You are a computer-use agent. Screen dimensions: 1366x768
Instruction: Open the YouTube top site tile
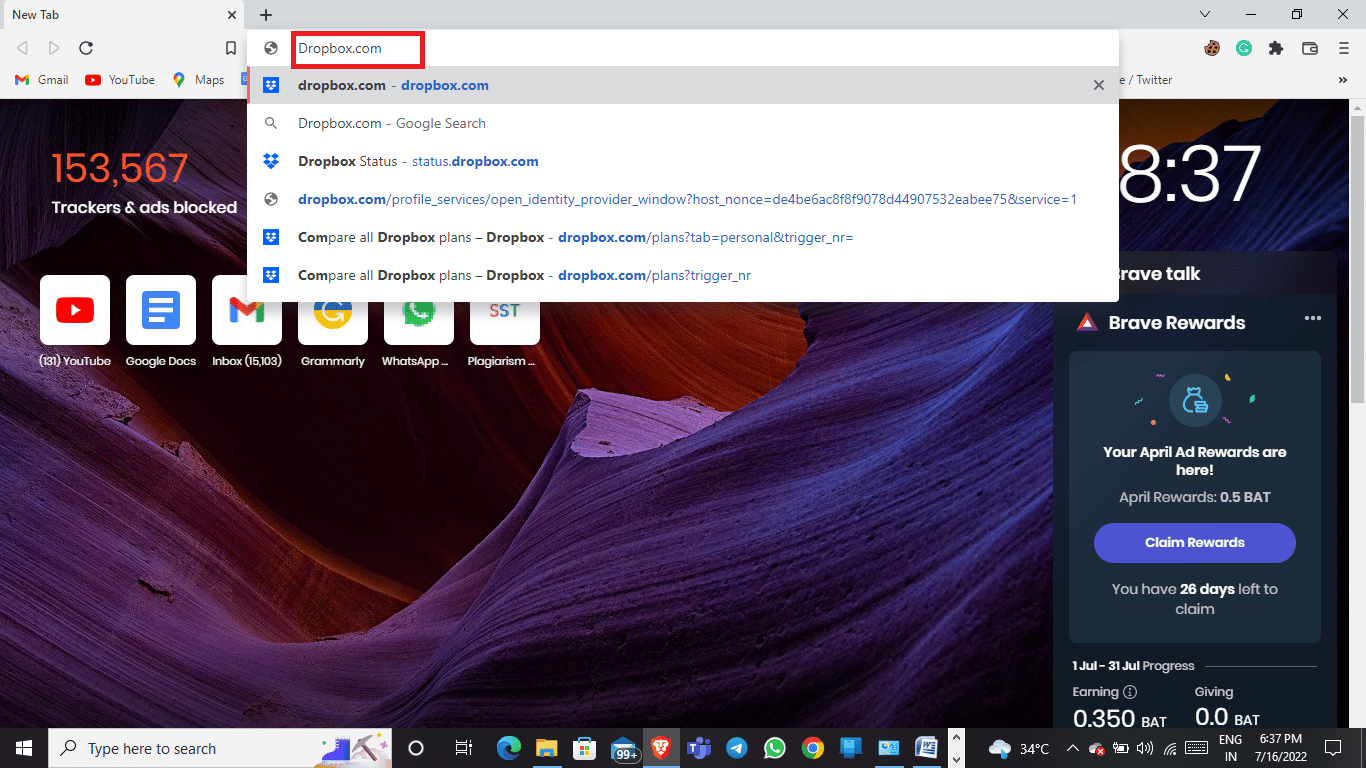75,320
